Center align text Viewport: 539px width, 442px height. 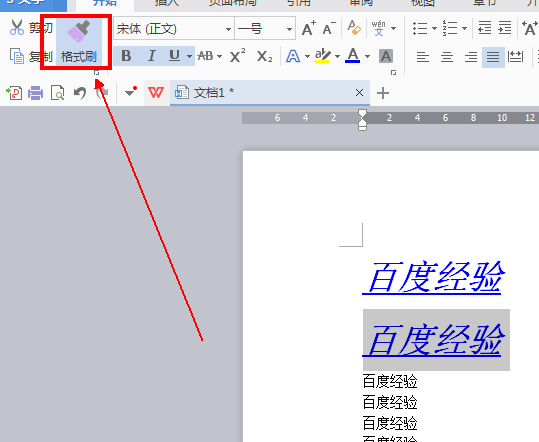[x=447, y=57]
